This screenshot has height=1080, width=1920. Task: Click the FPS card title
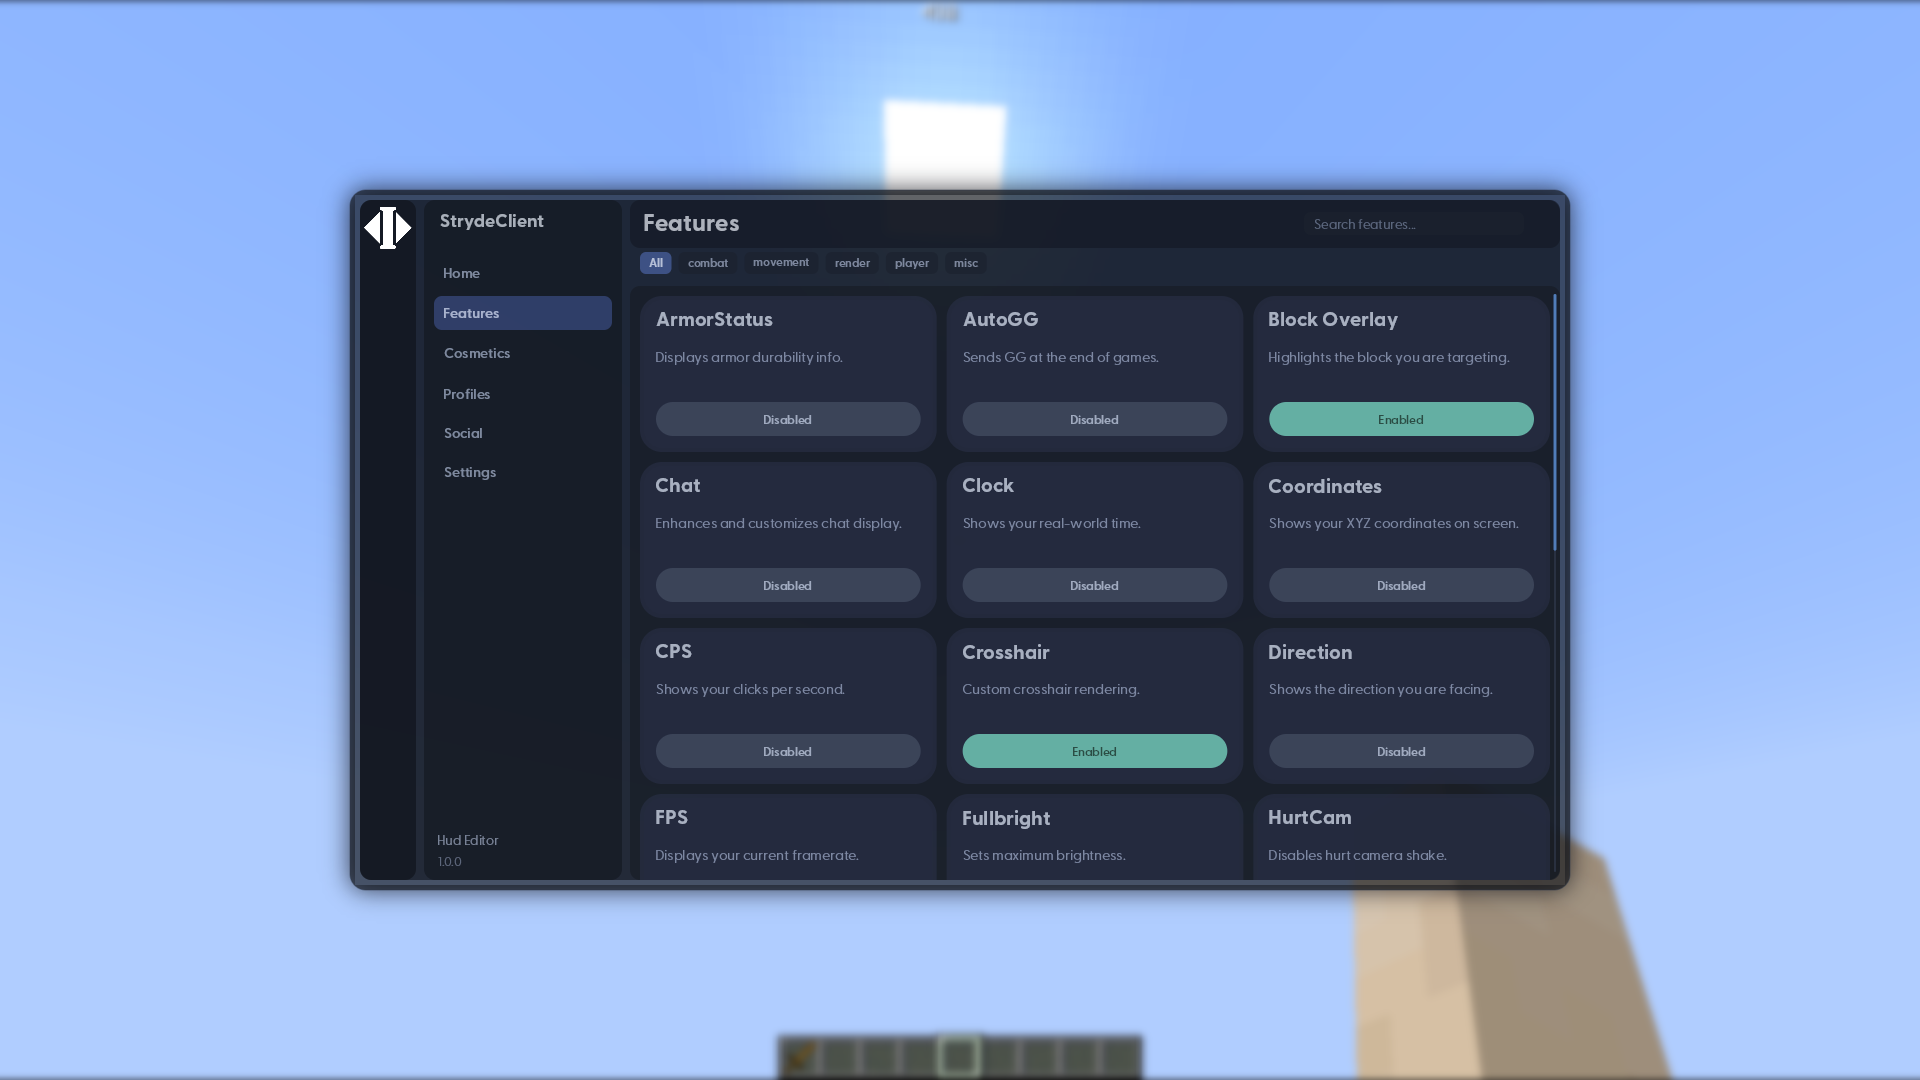pyautogui.click(x=671, y=818)
